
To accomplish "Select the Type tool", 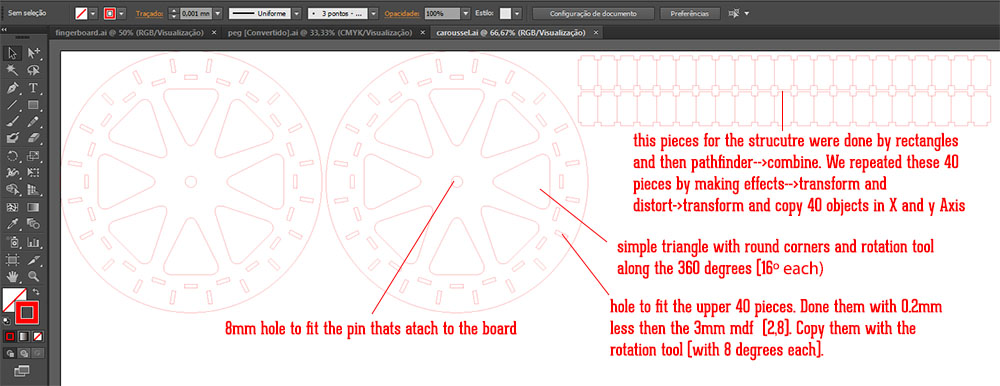I will (33, 87).
